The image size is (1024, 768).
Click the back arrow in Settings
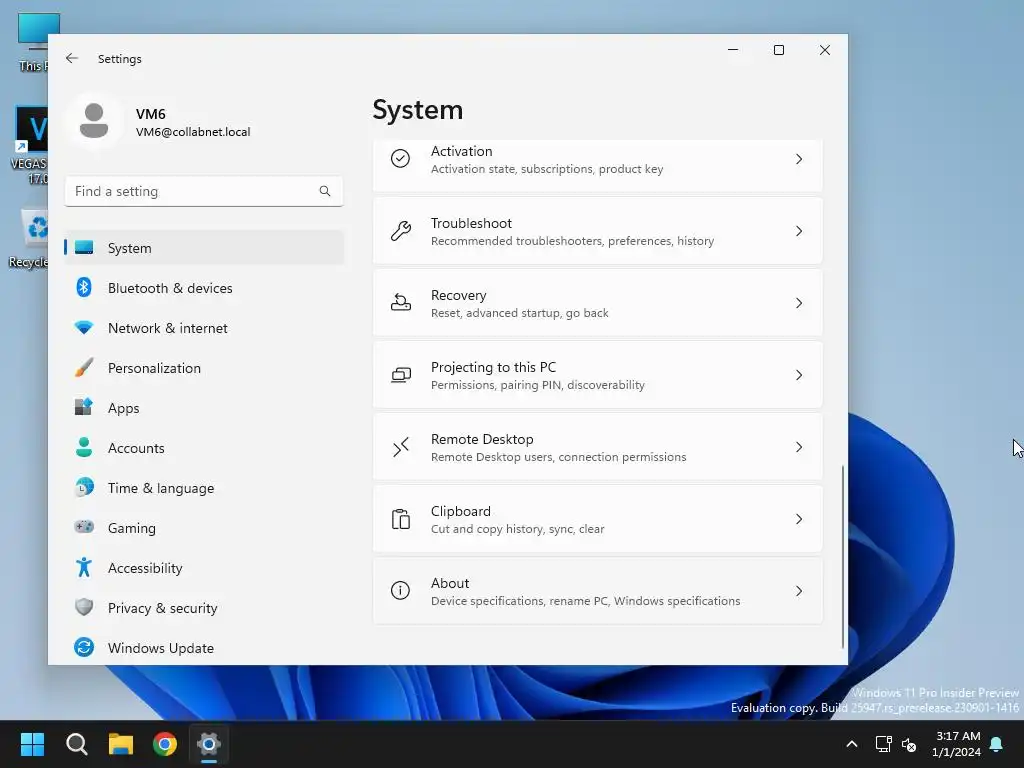[x=72, y=58]
